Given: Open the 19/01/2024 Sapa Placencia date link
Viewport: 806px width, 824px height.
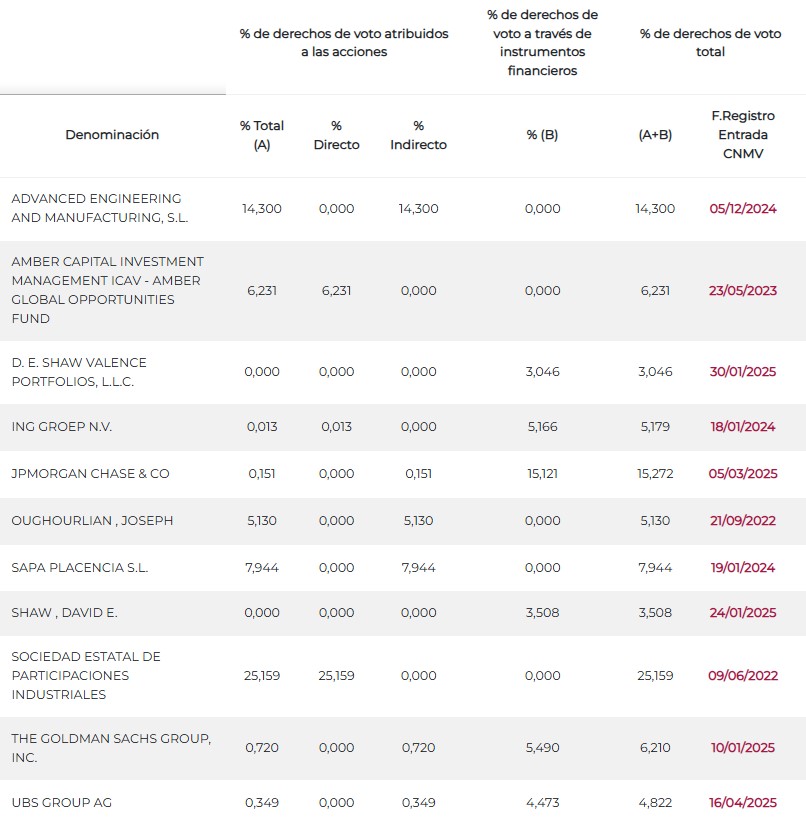Looking at the screenshot, I should pos(742,568).
